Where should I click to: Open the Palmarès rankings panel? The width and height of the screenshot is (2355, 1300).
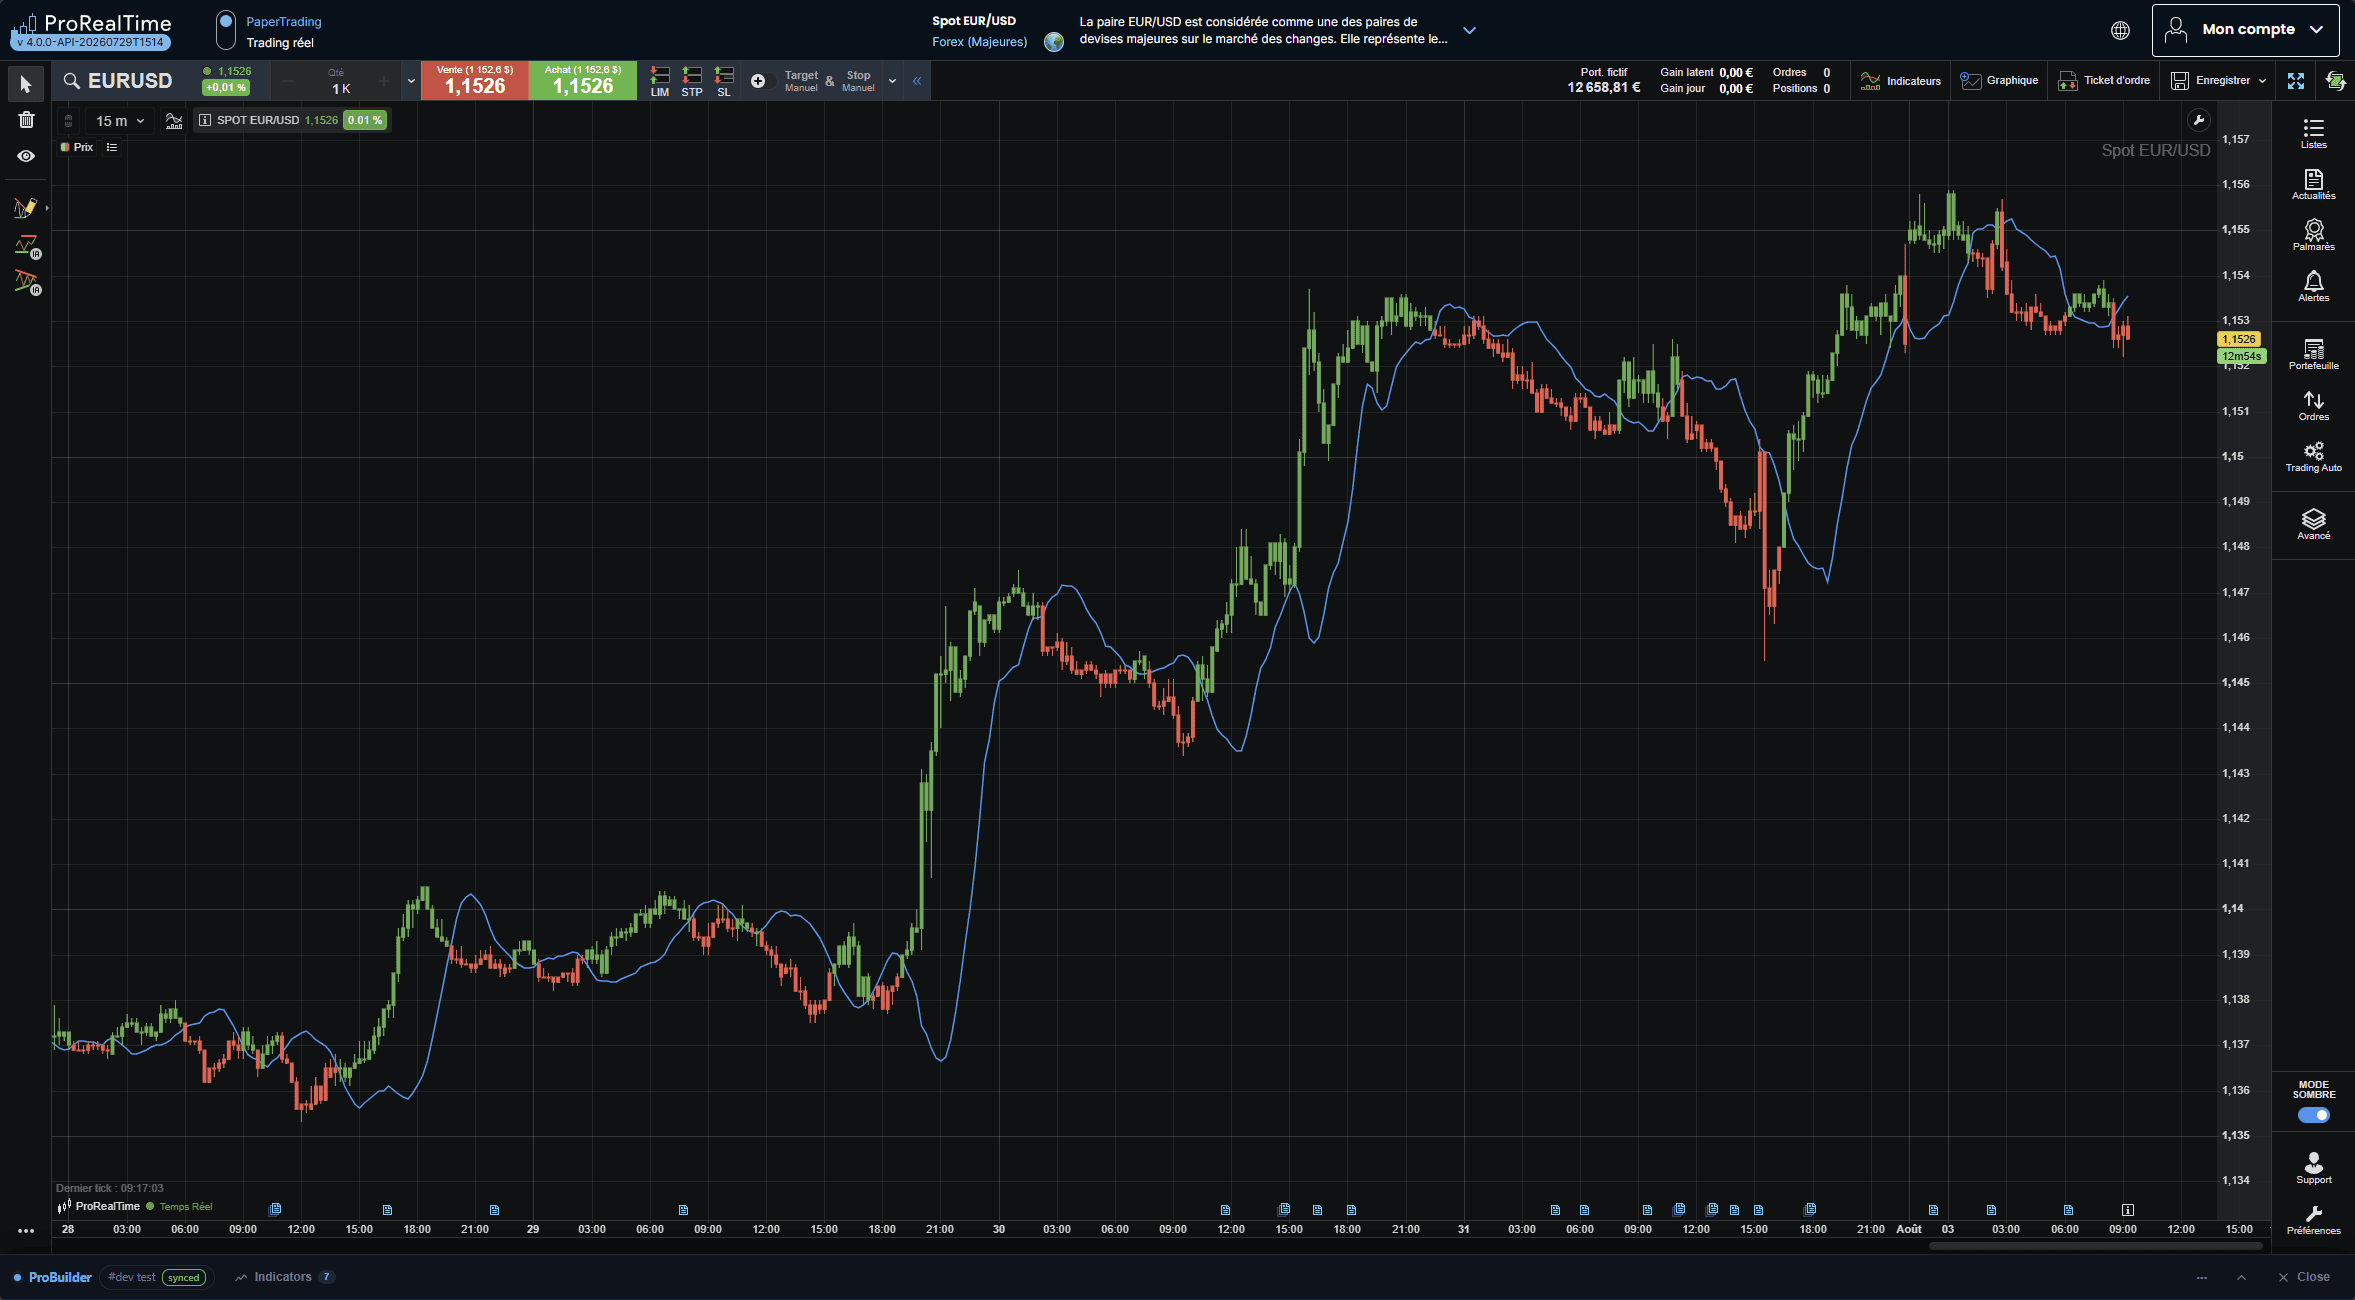[2313, 235]
